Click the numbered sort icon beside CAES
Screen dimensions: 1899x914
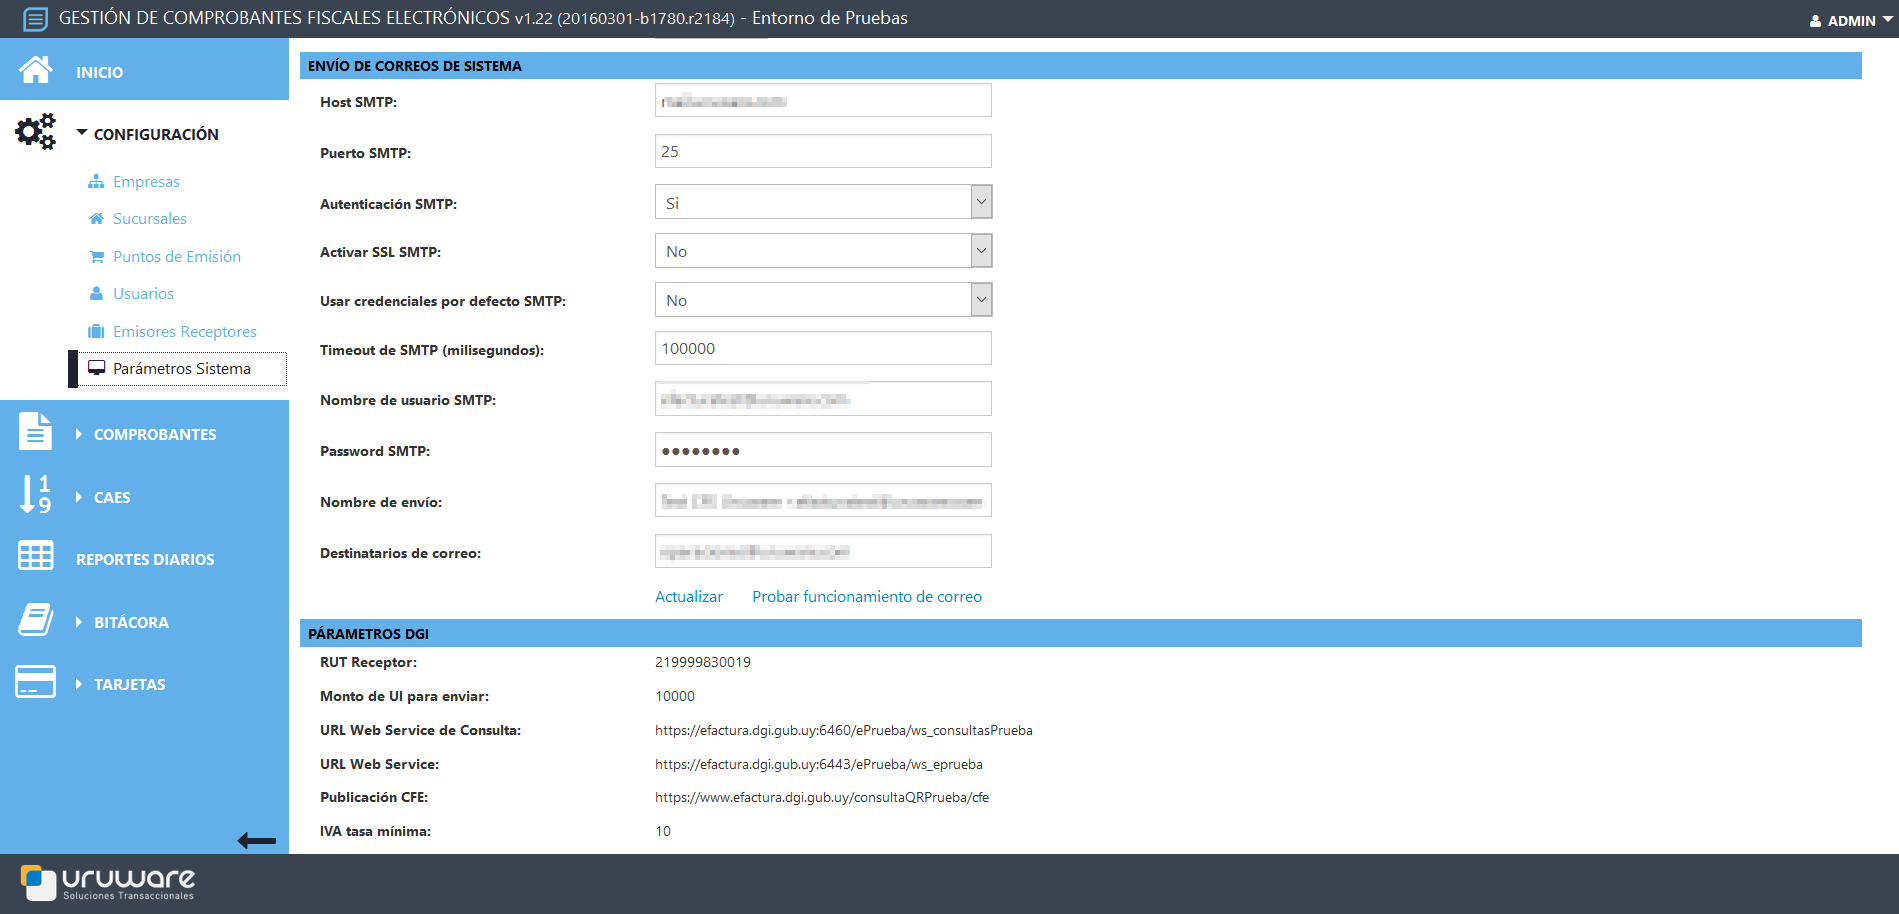36,494
